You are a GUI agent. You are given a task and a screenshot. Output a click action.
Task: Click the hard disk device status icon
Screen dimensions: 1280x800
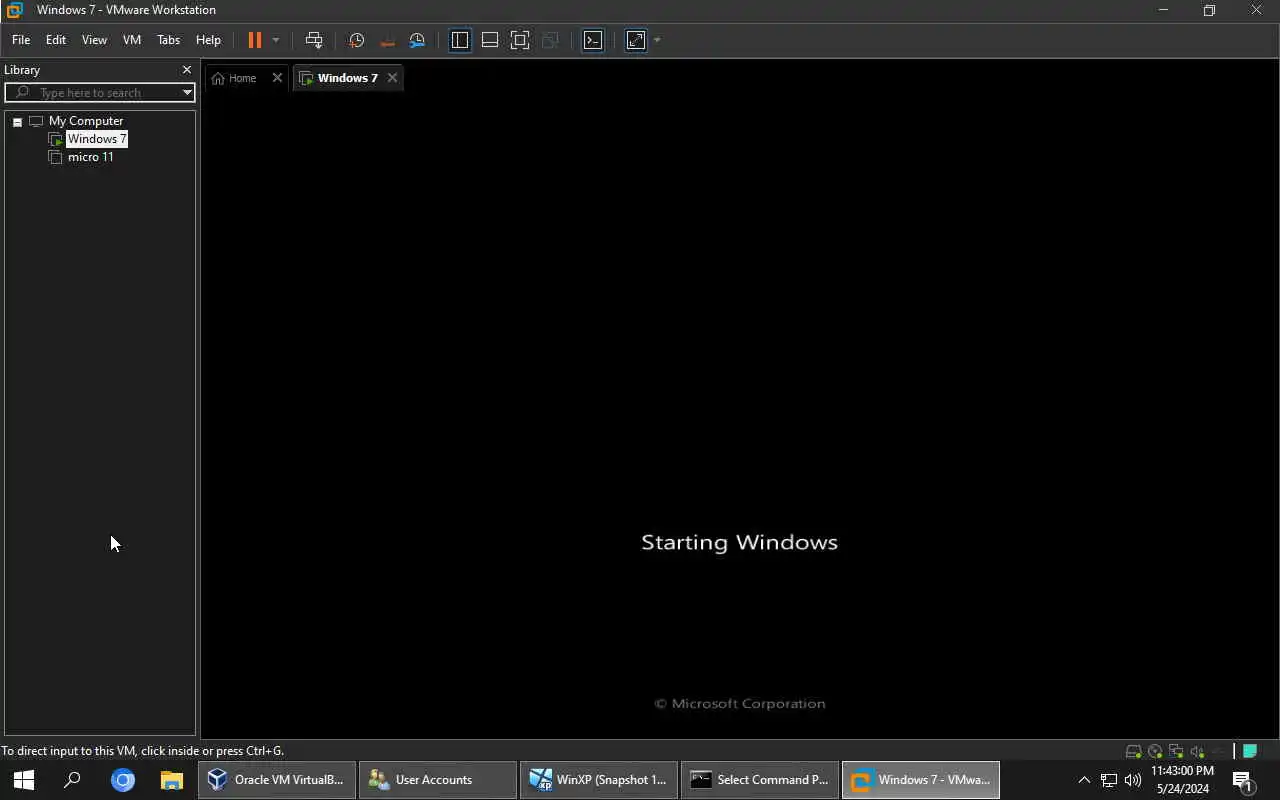point(1133,752)
